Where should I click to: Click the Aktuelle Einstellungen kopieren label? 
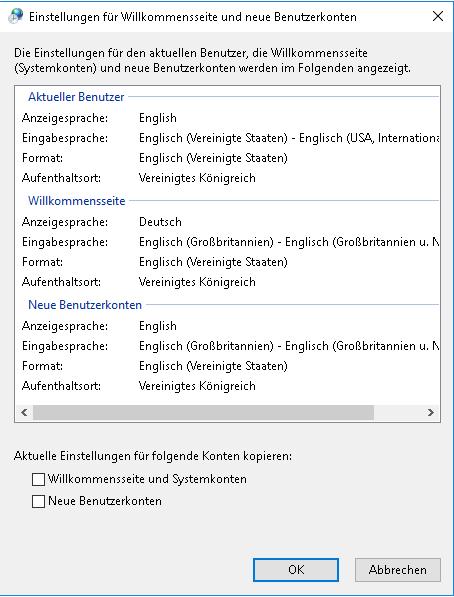(153, 456)
